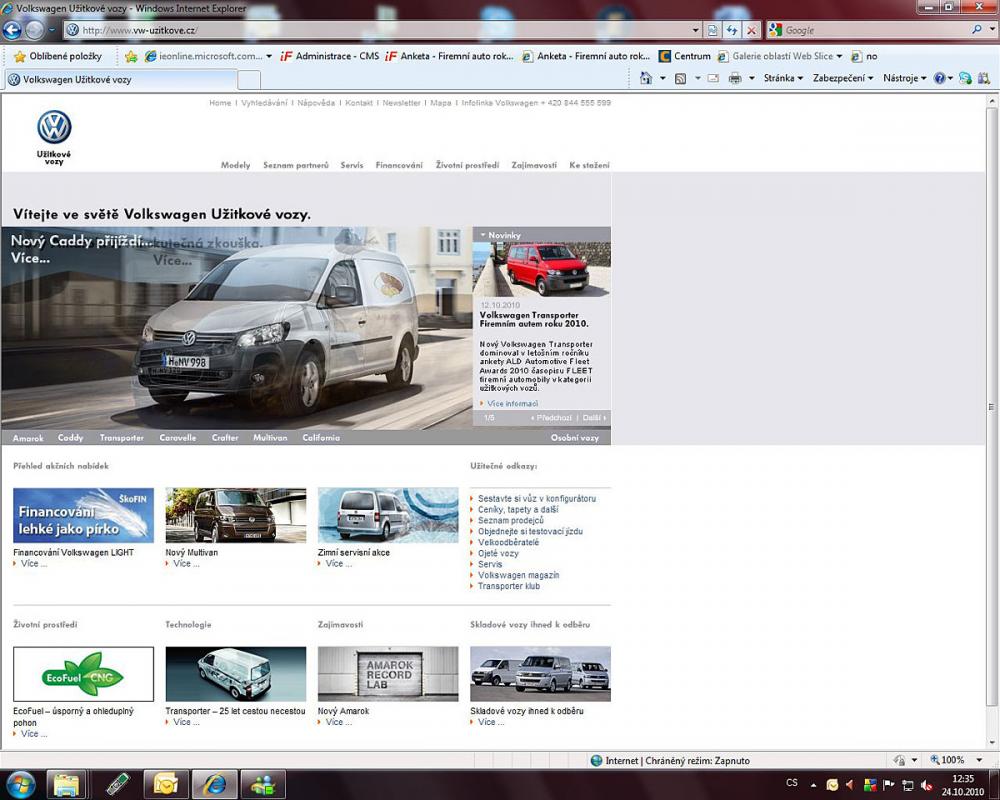Click the Volkswagen Užitkové vozy logo

point(54,137)
